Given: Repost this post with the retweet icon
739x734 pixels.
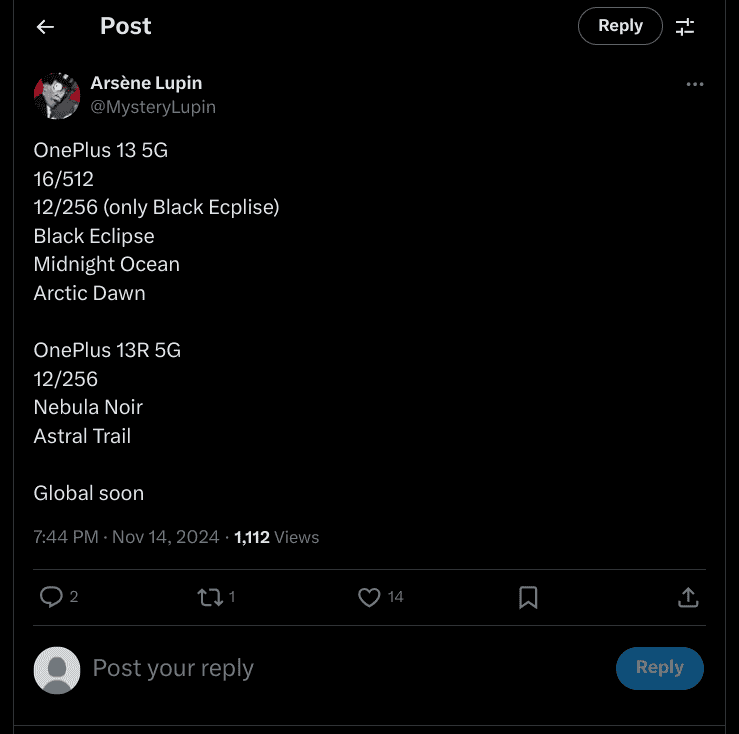Looking at the screenshot, I should 210,597.
